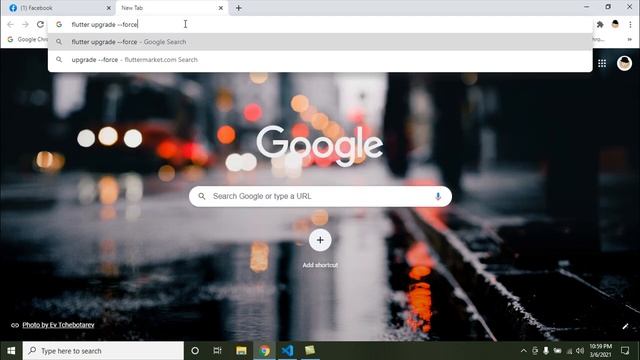Click the Google account picture on page

coord(624,63)
